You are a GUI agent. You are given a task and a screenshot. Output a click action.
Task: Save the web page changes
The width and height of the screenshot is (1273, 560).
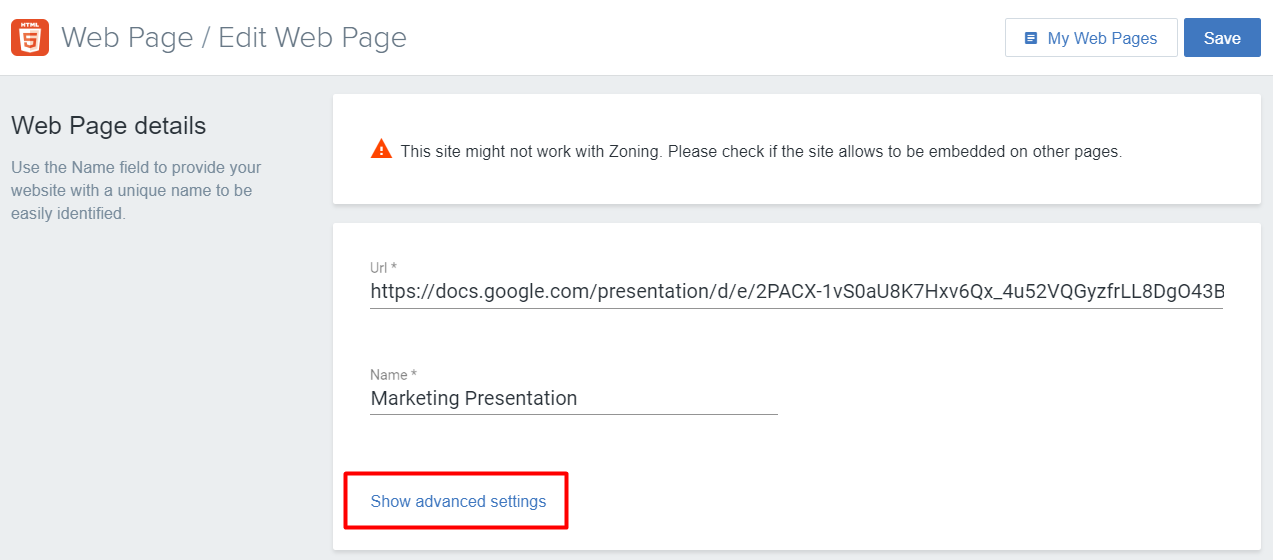point(1222,38)
